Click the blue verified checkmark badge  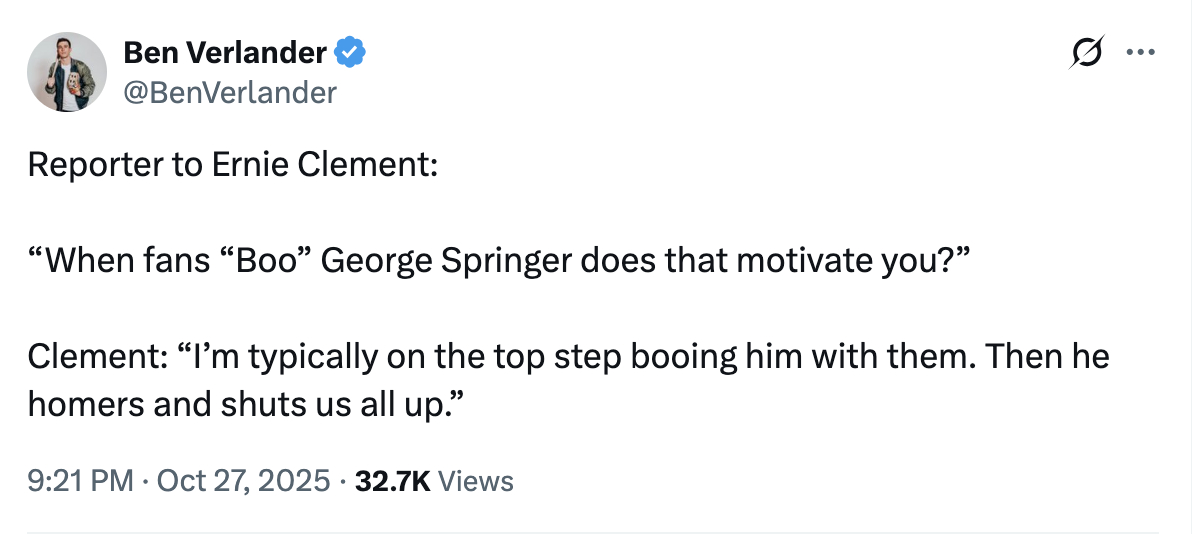click(350, 53)
